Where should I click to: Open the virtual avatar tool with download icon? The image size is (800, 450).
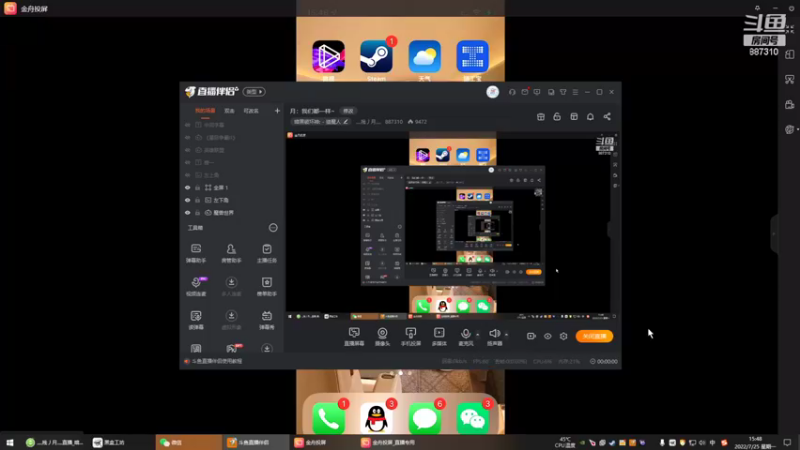[231, 320]
